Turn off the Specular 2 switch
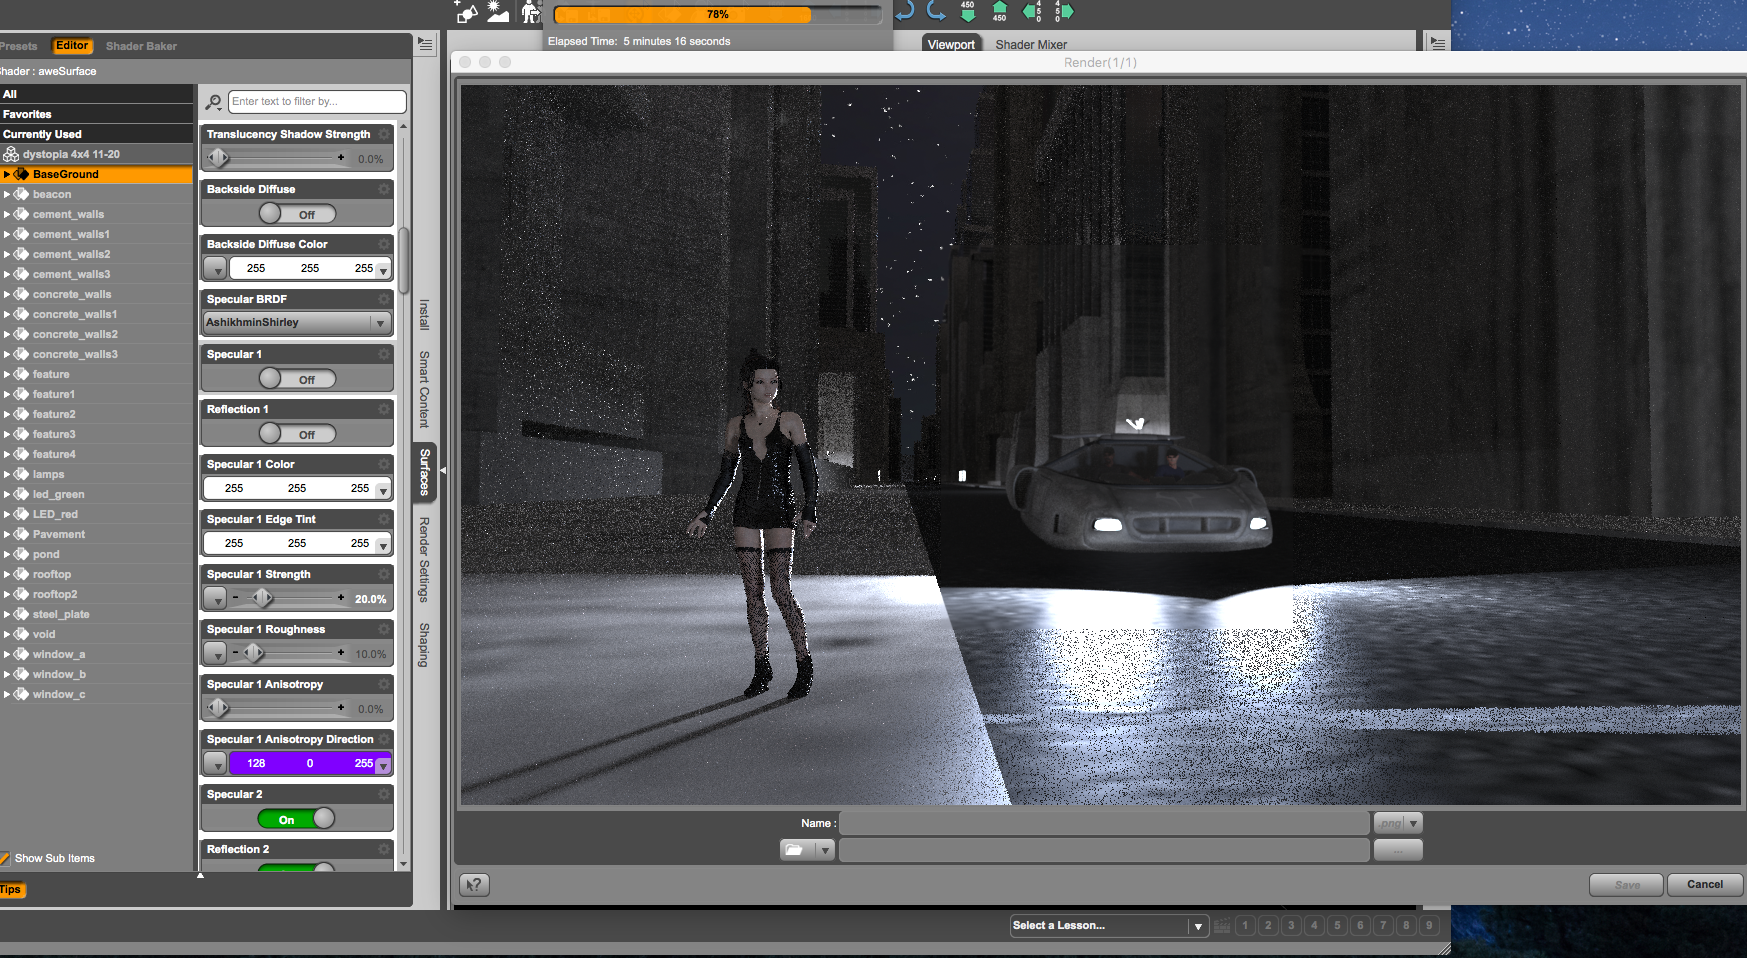The image size is (1747, 958). point(297,819)
